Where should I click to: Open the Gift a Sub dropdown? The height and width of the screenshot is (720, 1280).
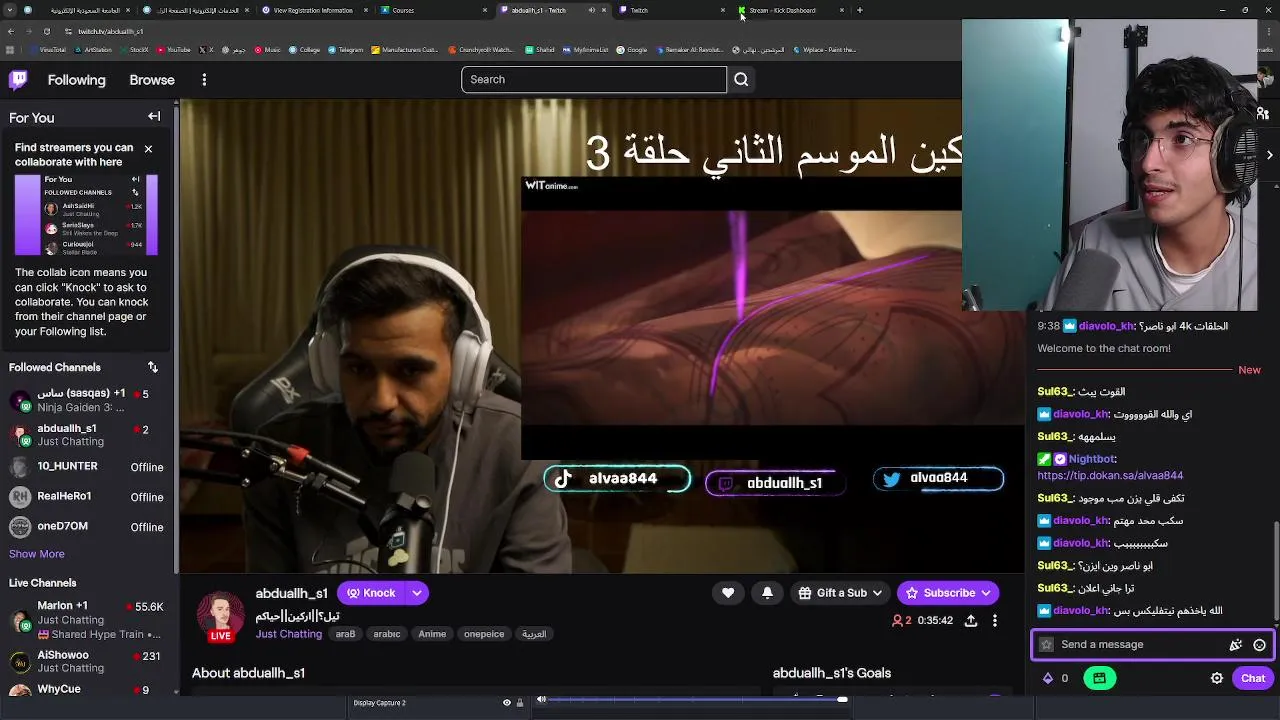pos(841,593)
